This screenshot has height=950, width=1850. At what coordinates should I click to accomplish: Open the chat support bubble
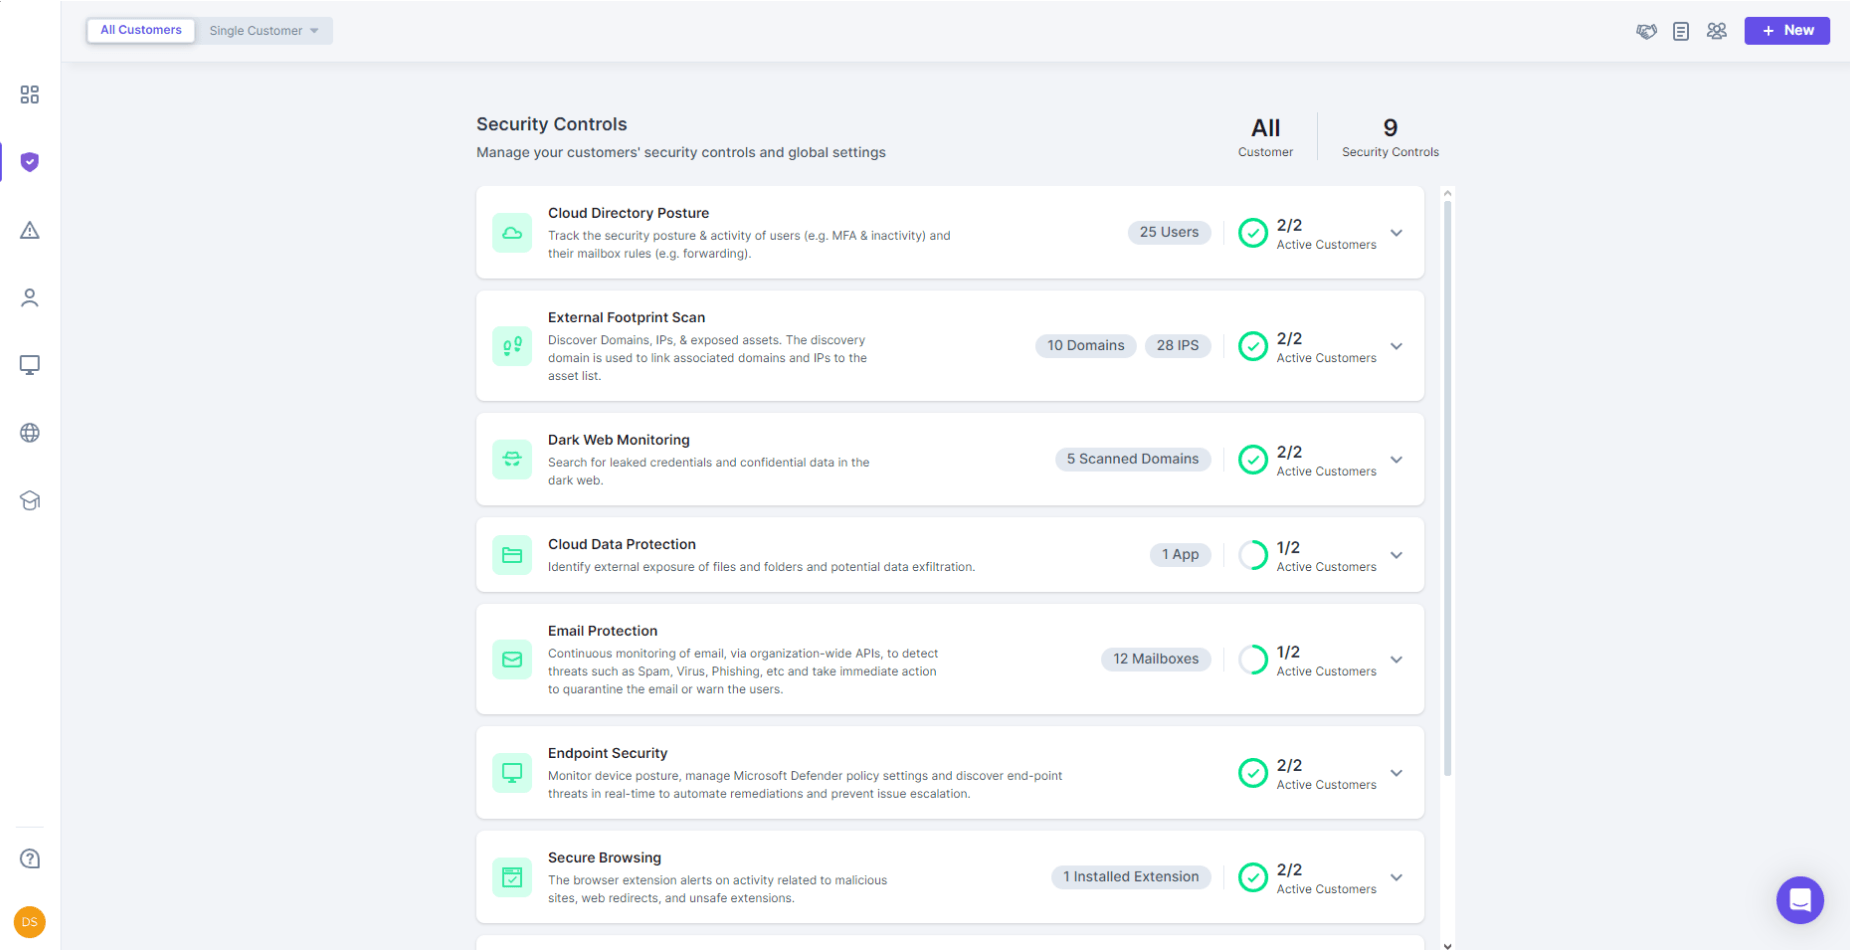(x=1799, y=900)
